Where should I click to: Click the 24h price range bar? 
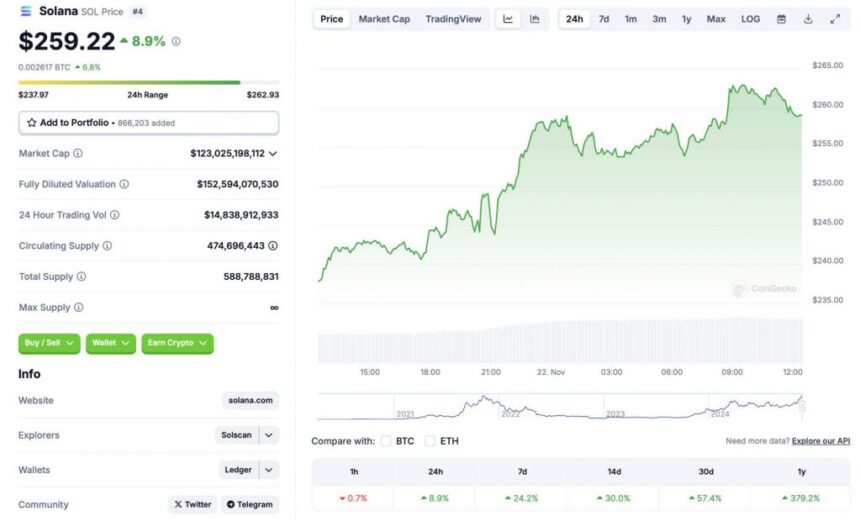coord(148,82)
